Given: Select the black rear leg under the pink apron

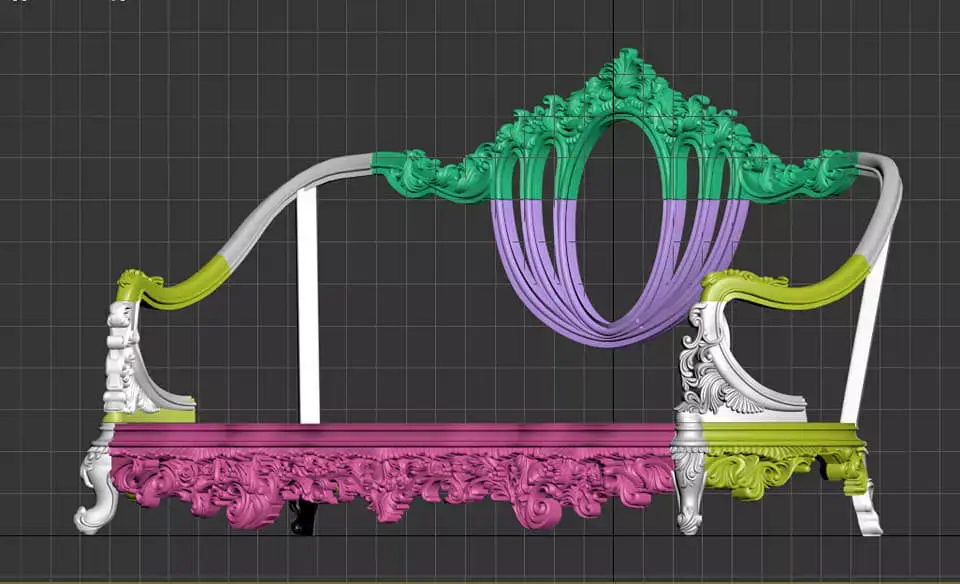Looking at the screenshot, I should (302, 518).
